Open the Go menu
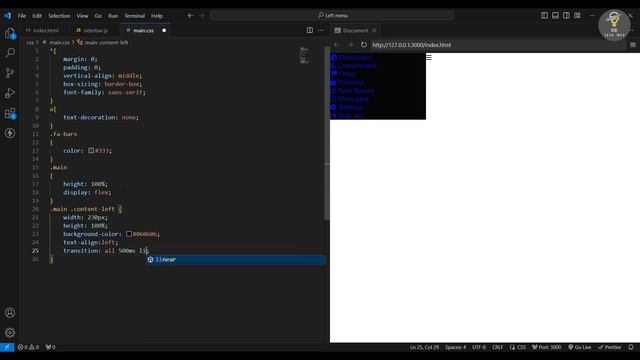This screenshot has width=640, height=360. coord(98,16)
